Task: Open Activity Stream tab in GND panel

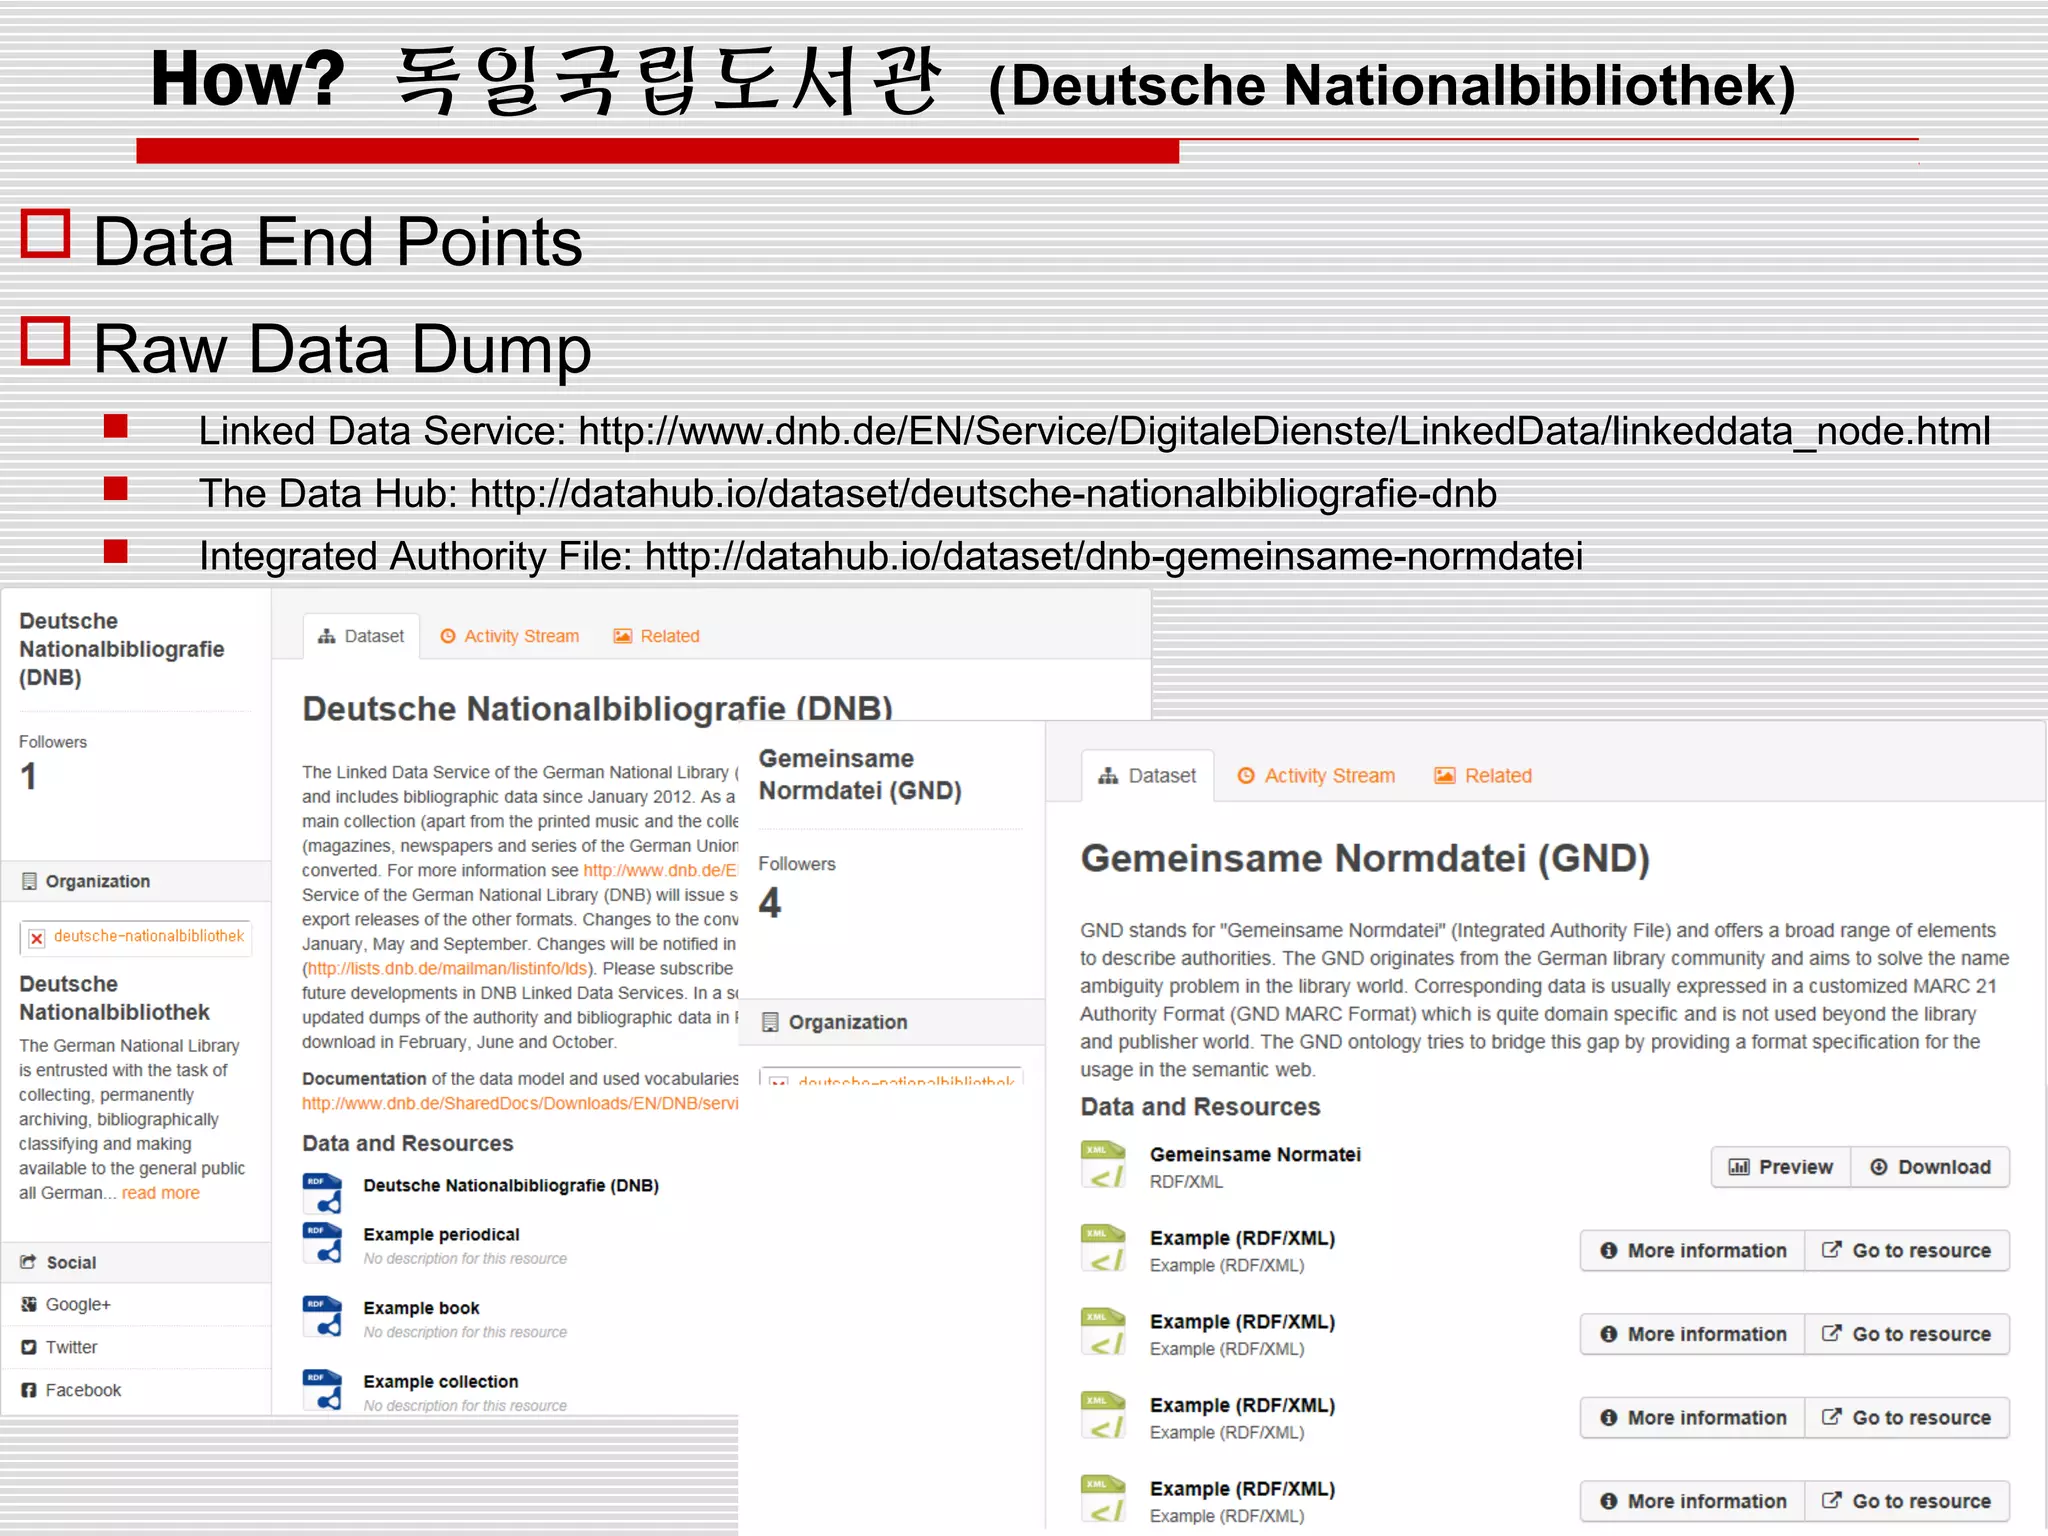Action: click(x=1316, y=776)
